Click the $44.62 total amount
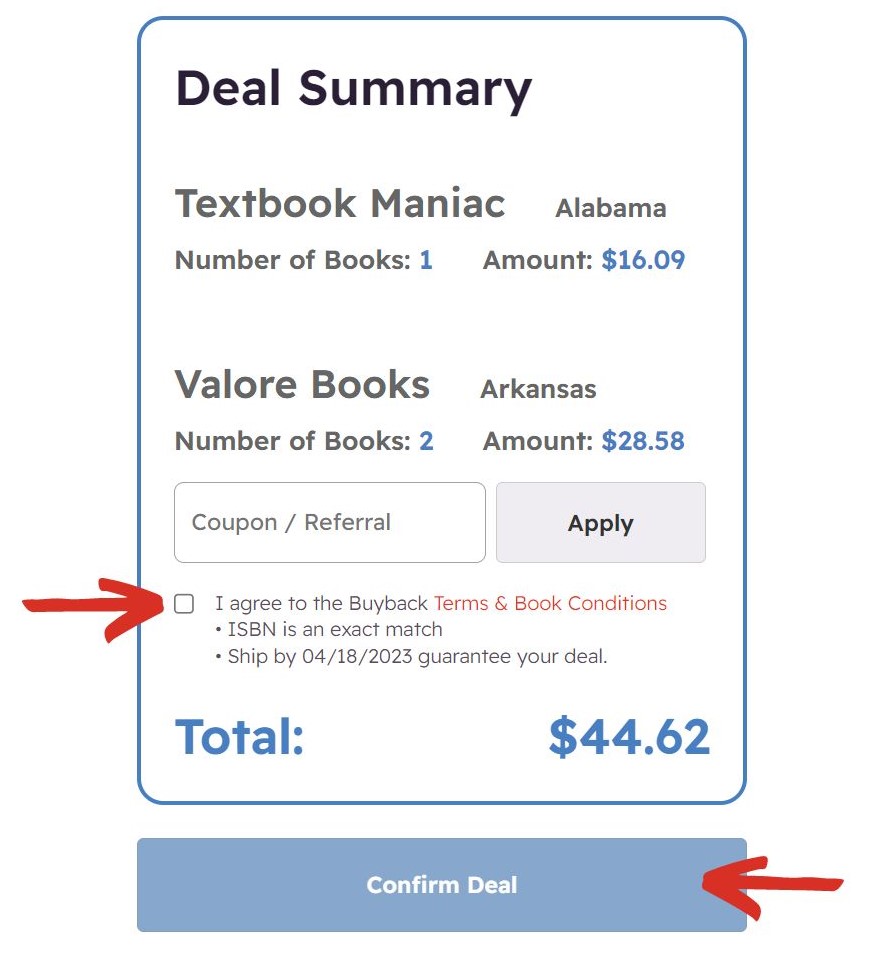874x957 pixels. pos(629,737)
